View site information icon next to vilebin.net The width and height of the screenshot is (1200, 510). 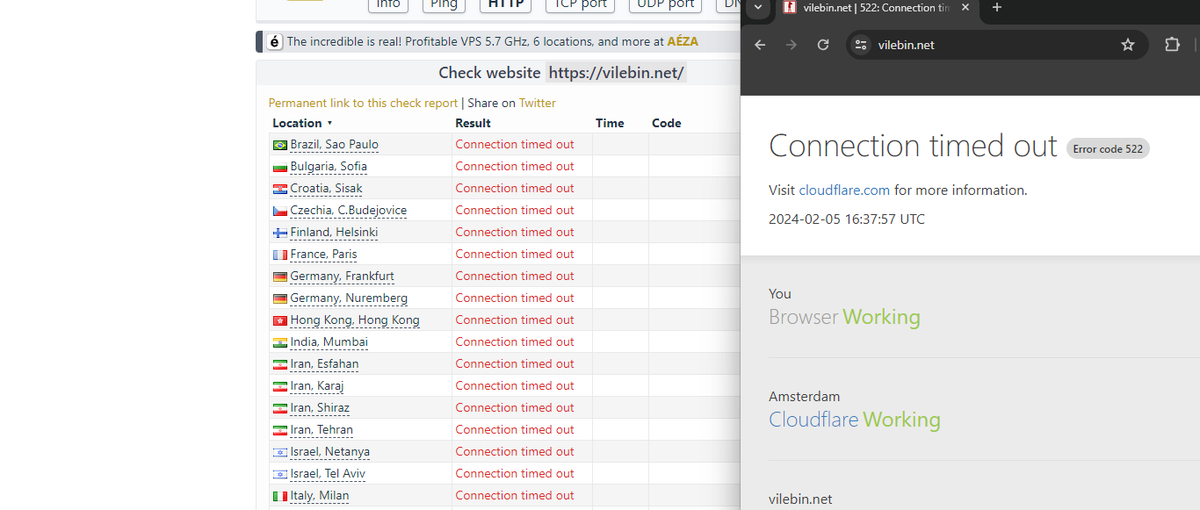click(x=860, y=45)
